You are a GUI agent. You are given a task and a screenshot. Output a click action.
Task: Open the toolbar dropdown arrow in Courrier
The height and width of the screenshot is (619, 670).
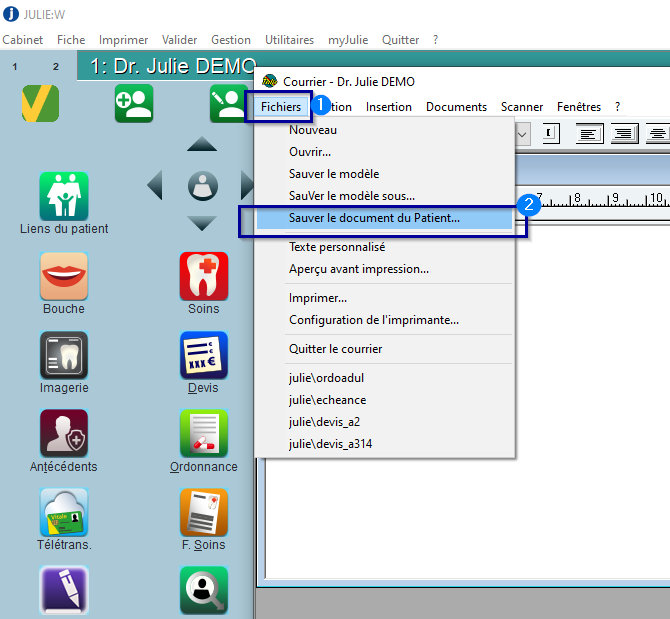pyautogui.click(x=522, y=135)
